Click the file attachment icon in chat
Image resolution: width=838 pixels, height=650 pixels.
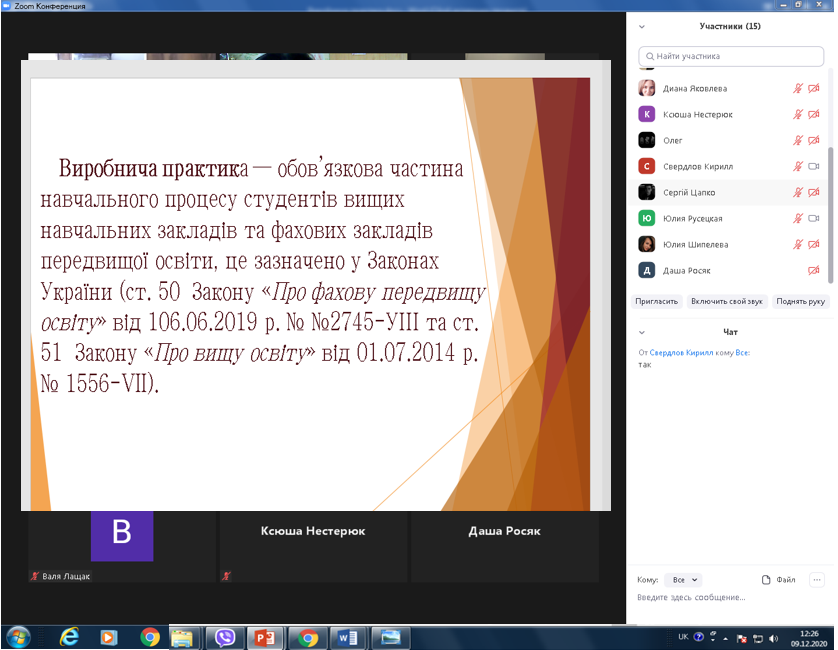click(766, 580)
